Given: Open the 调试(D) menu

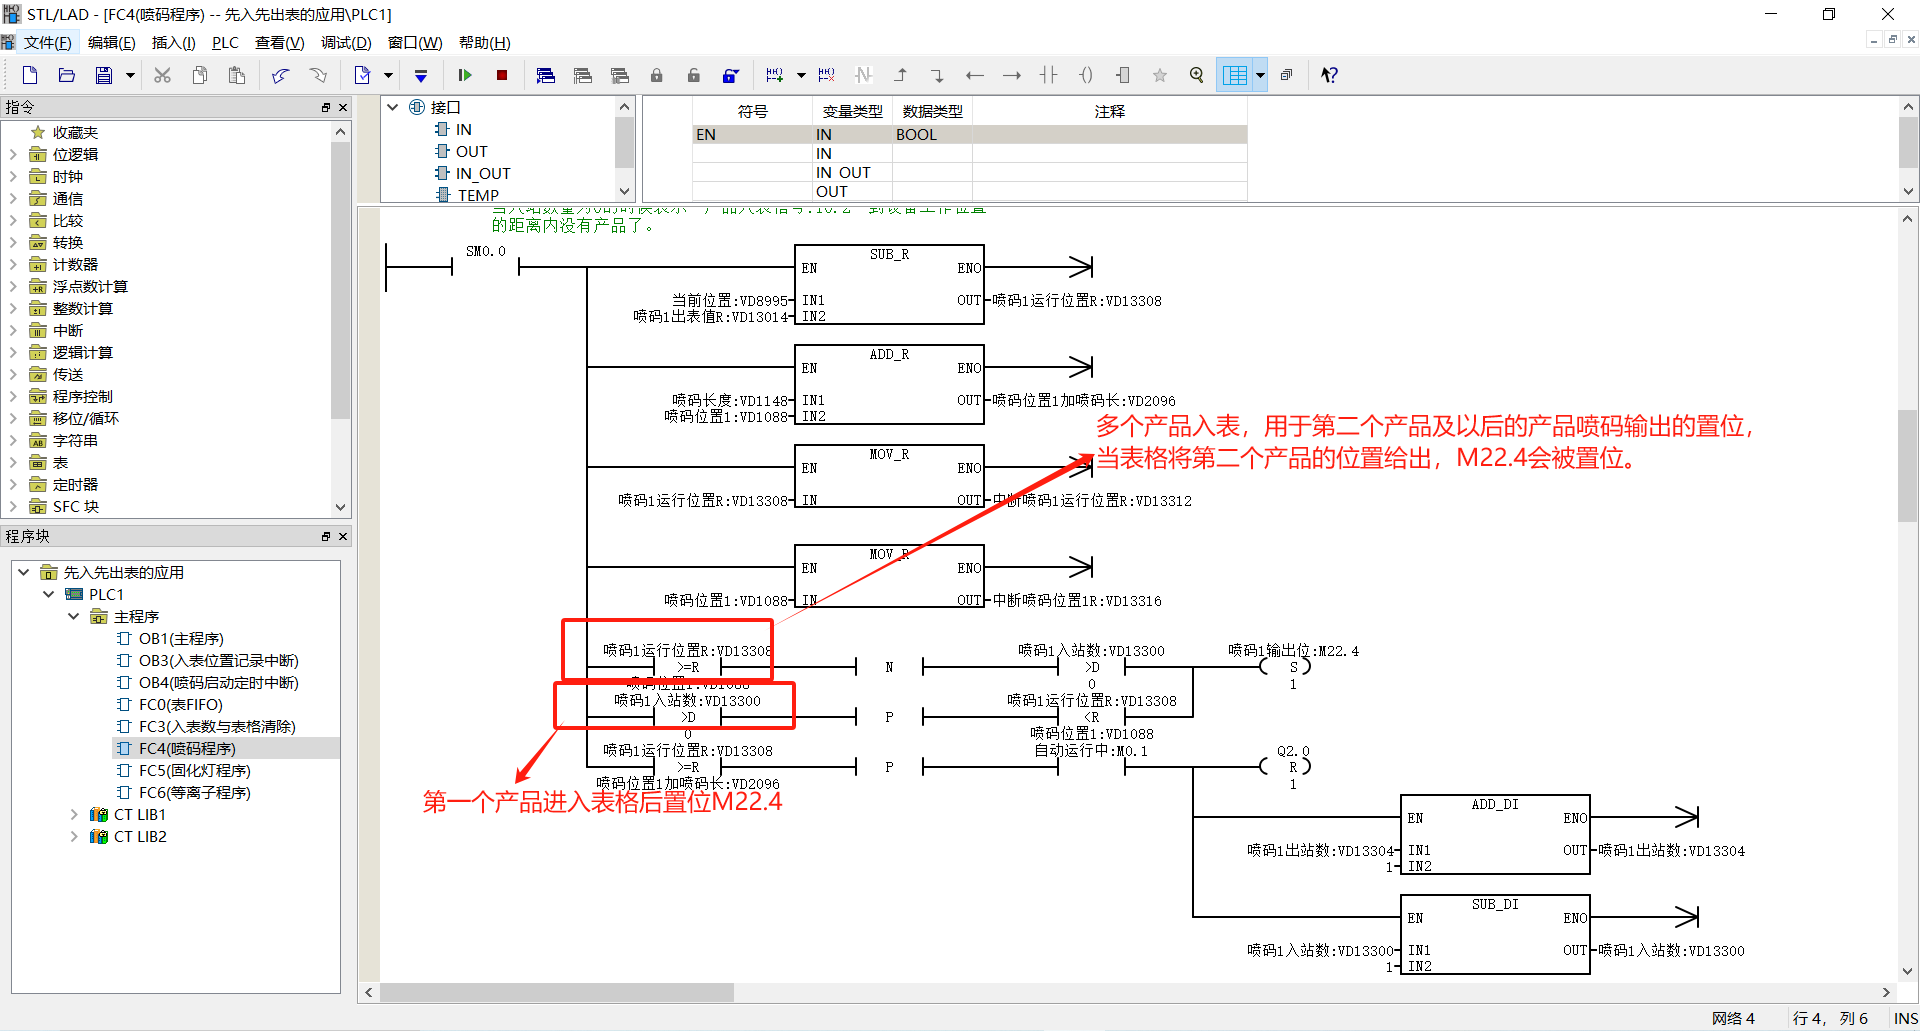Looking at the screenshot, I should (x=346, y=42).
